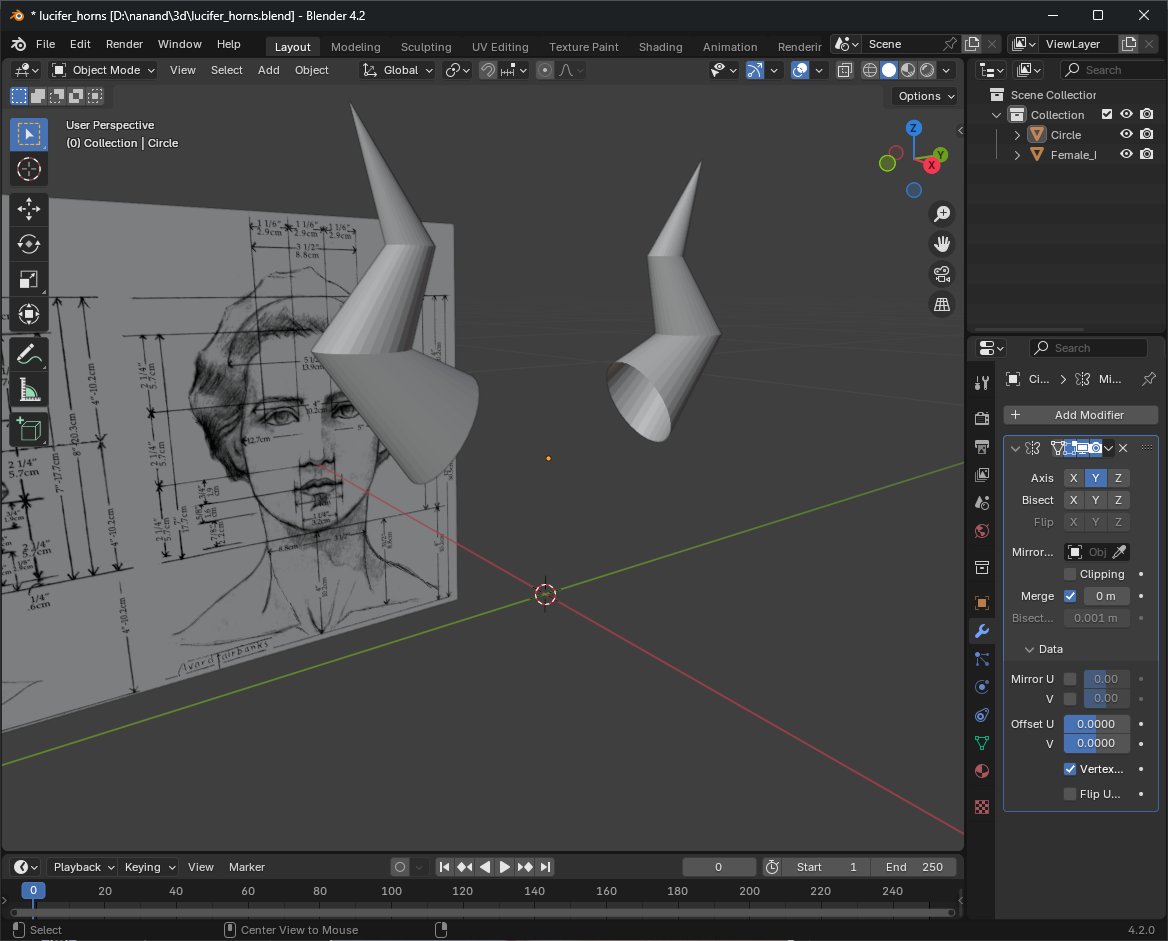
Task: Toggle camera view in viewport
Action: point(941,274)
